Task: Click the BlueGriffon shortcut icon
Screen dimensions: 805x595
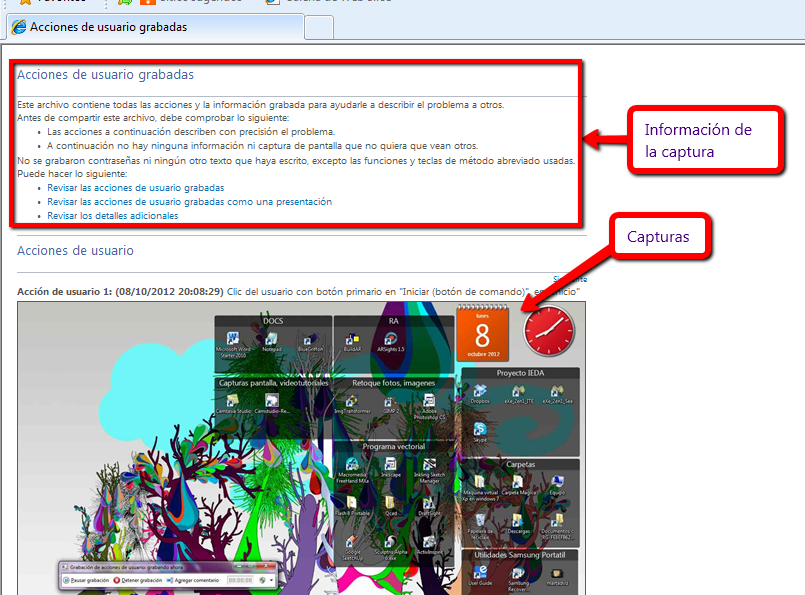Action: click(x=310, y=340)
